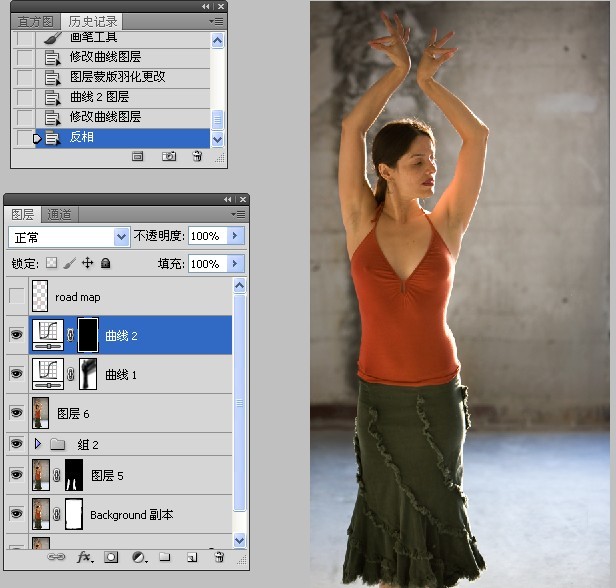Hide the 曲线 2 layer eye
616x588 pixels.
click(16, 335)
